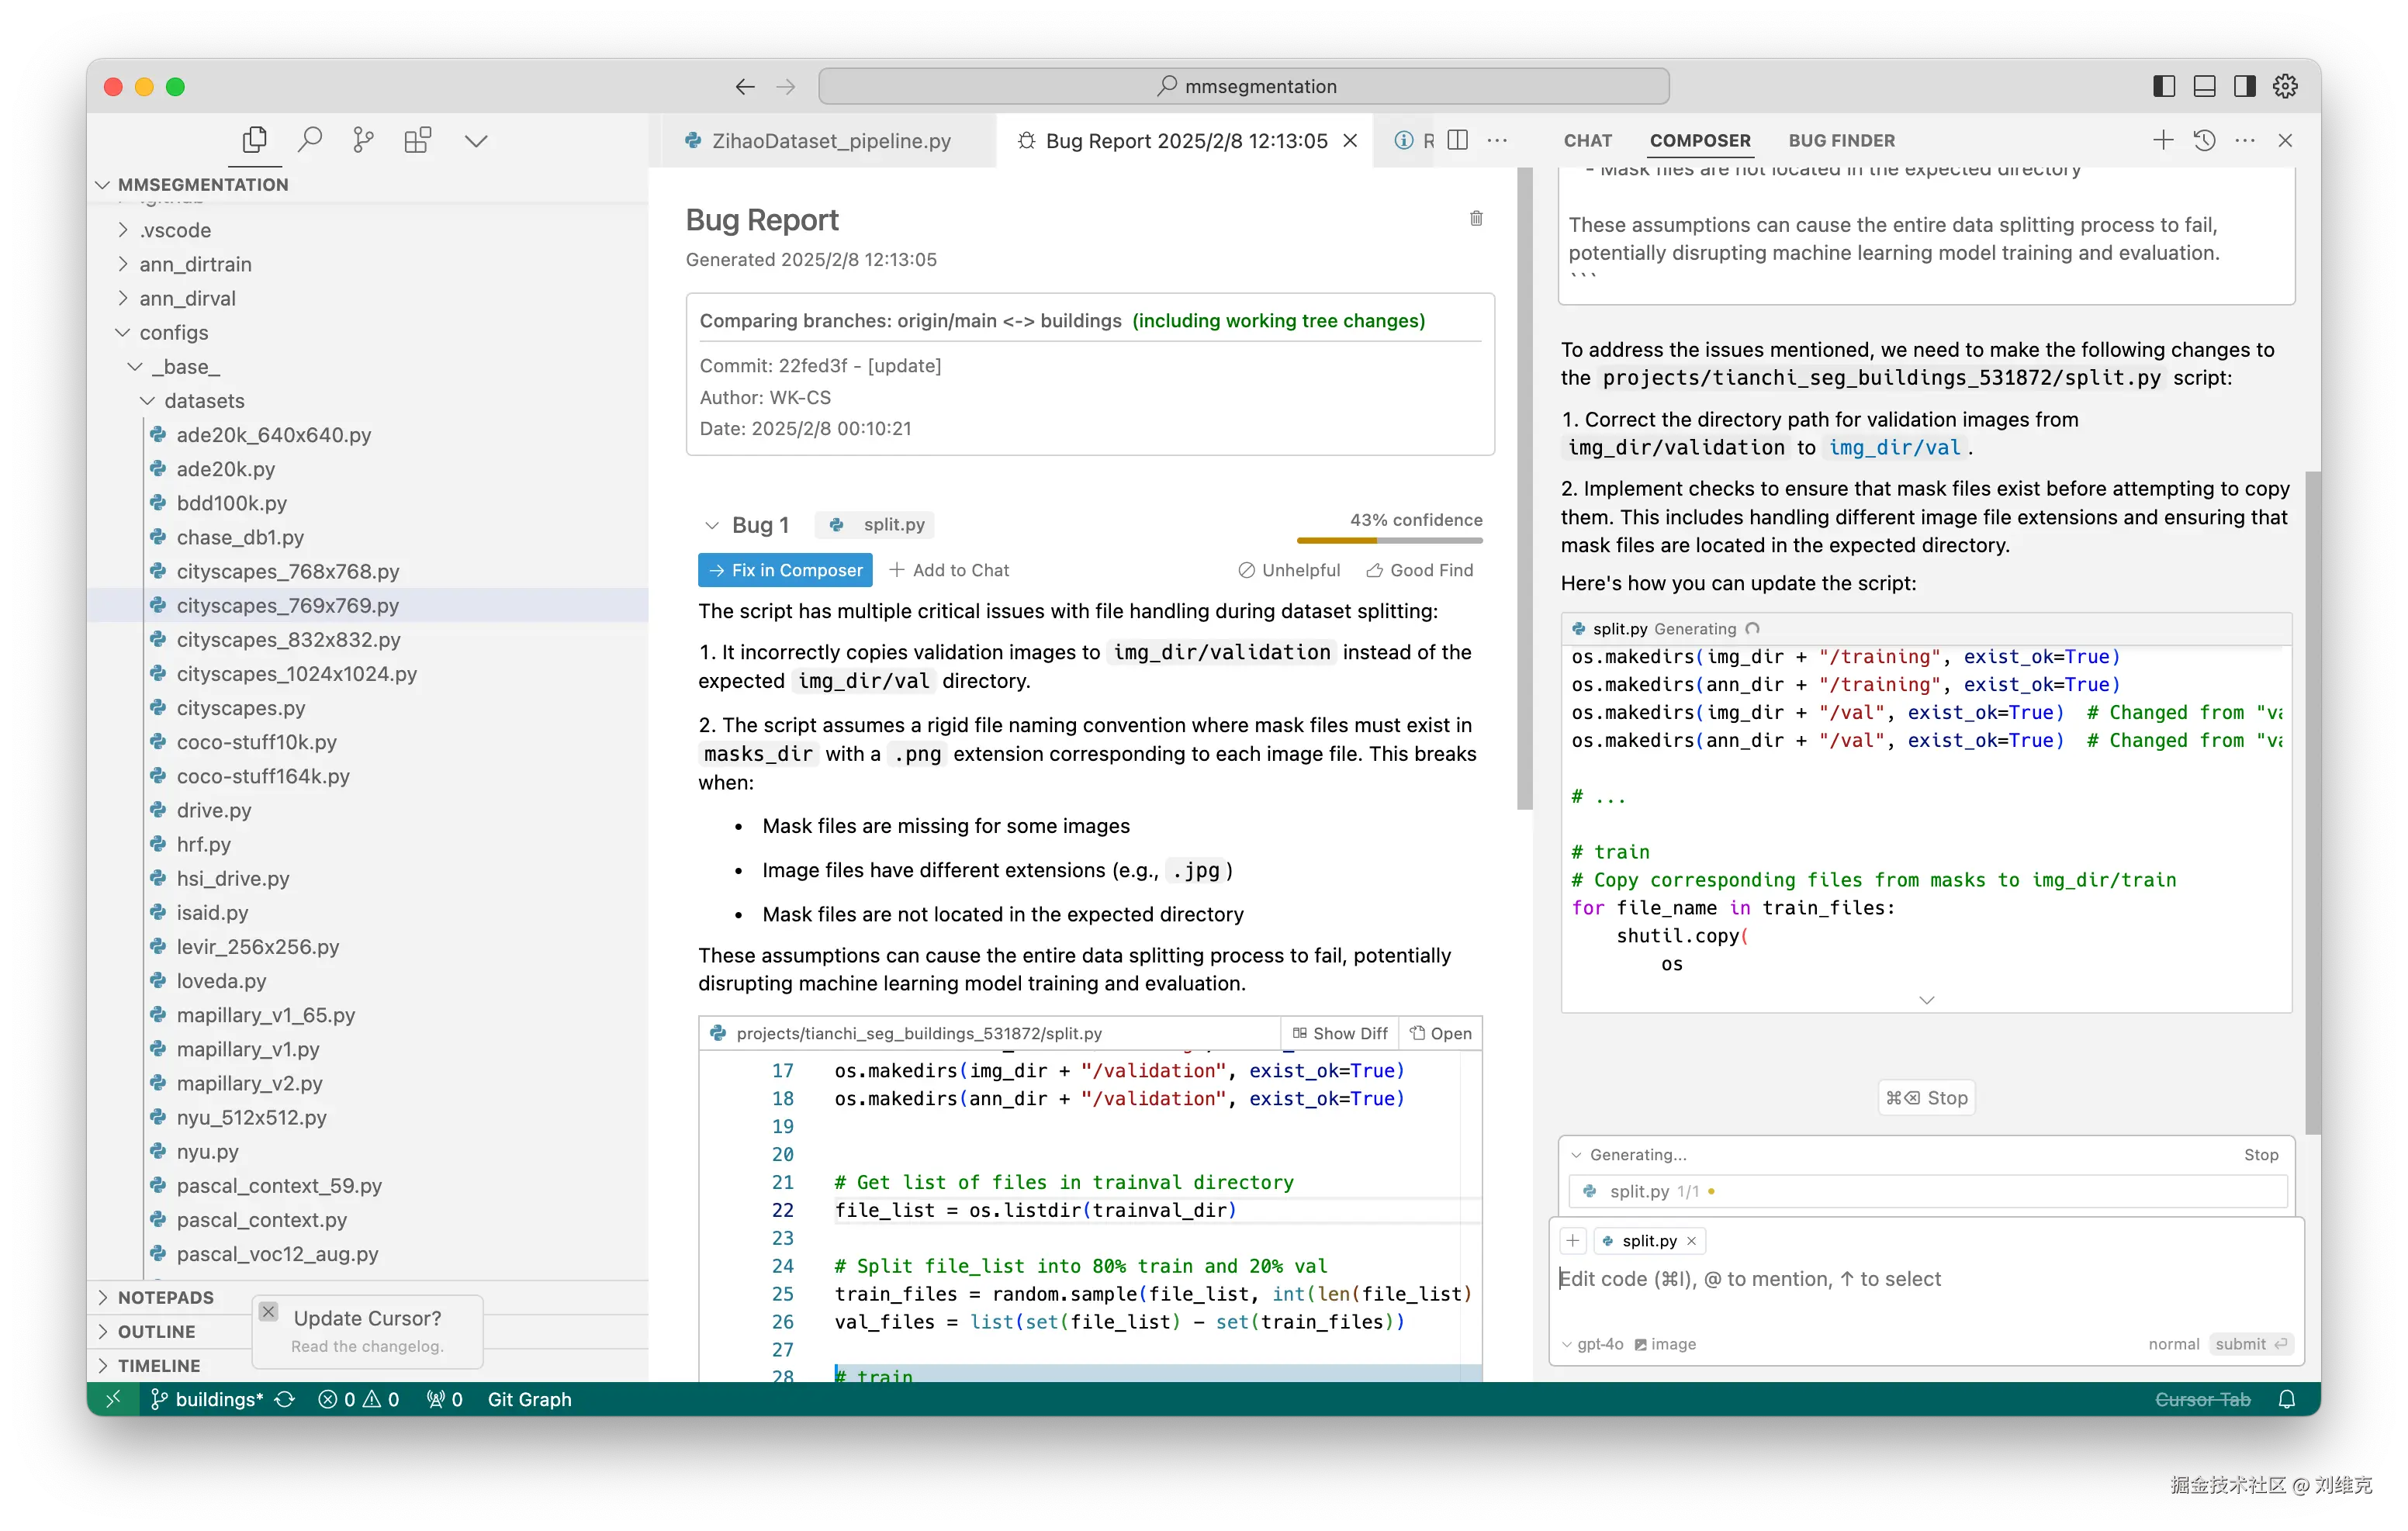Open composer history with clock icon
This screenshot has width=2408, height=1531.
(2204, 140)
